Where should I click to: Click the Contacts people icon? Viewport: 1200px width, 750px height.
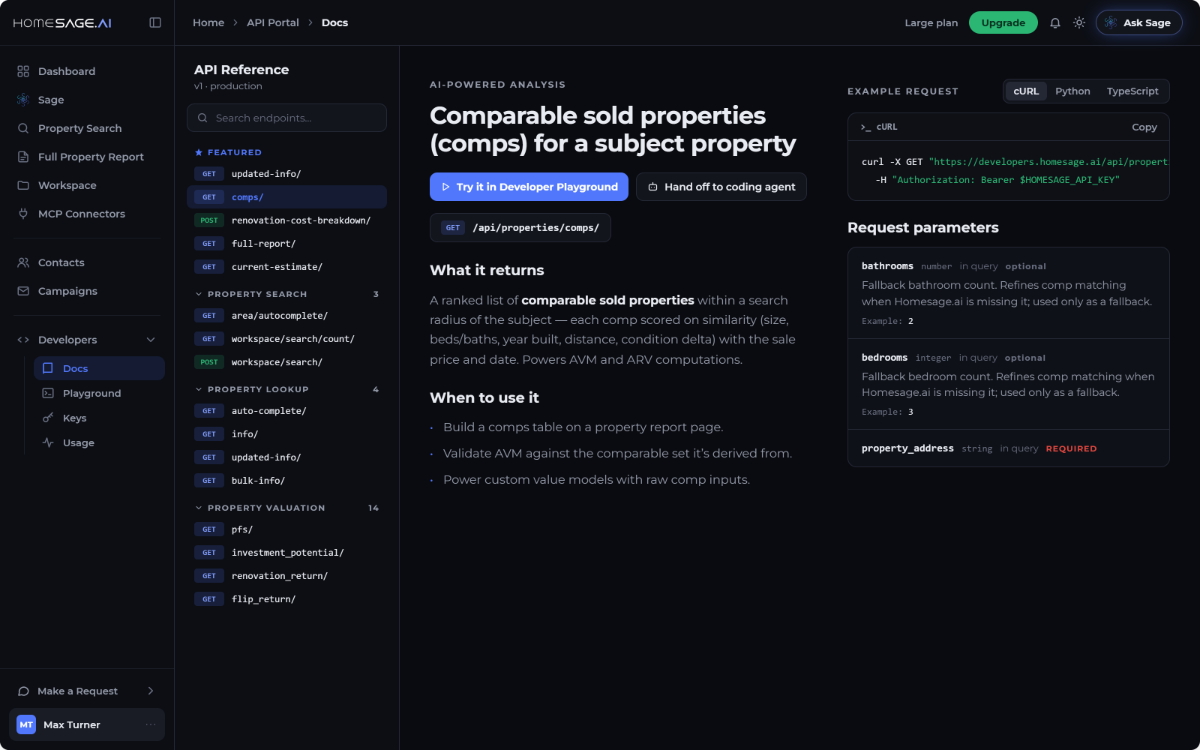(23, 262)
